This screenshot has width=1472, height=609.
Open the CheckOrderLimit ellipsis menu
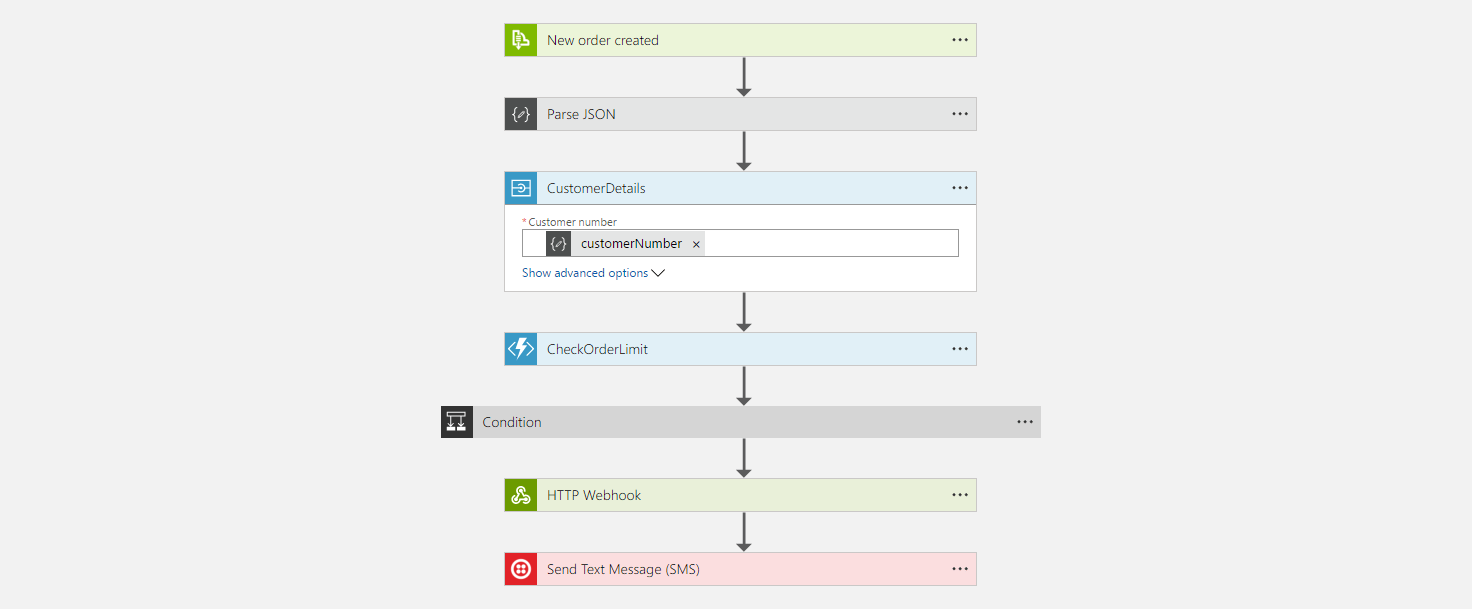coord(960,349)
